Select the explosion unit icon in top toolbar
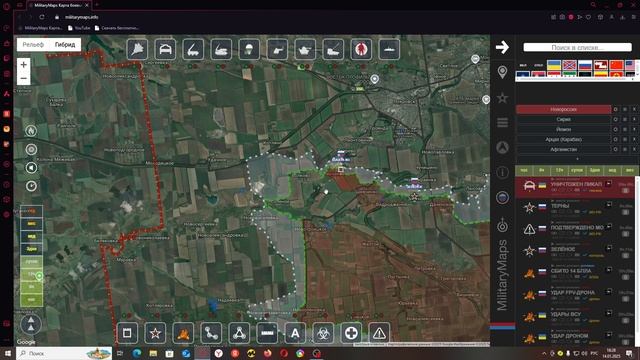This screenshot has height=360, width=640. [x=138, y=49]
